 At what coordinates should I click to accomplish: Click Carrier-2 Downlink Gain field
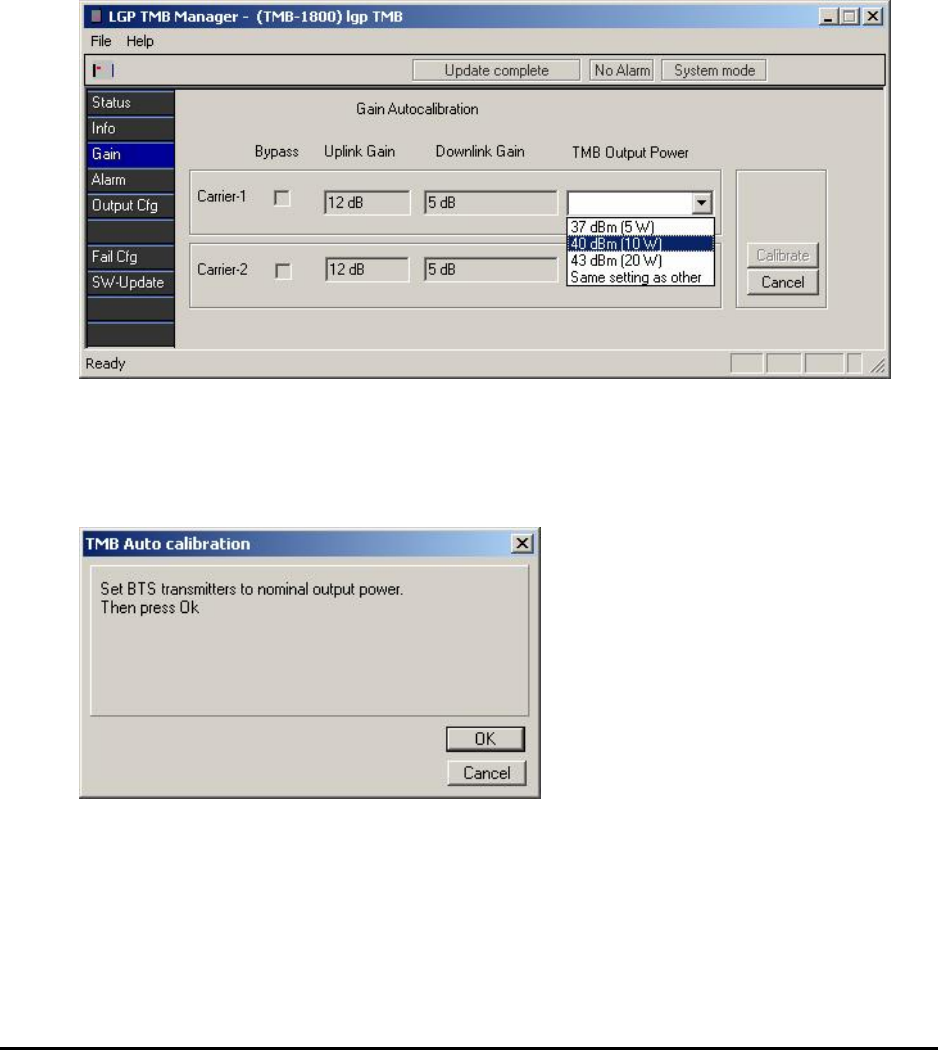click(x=490, y=269)
